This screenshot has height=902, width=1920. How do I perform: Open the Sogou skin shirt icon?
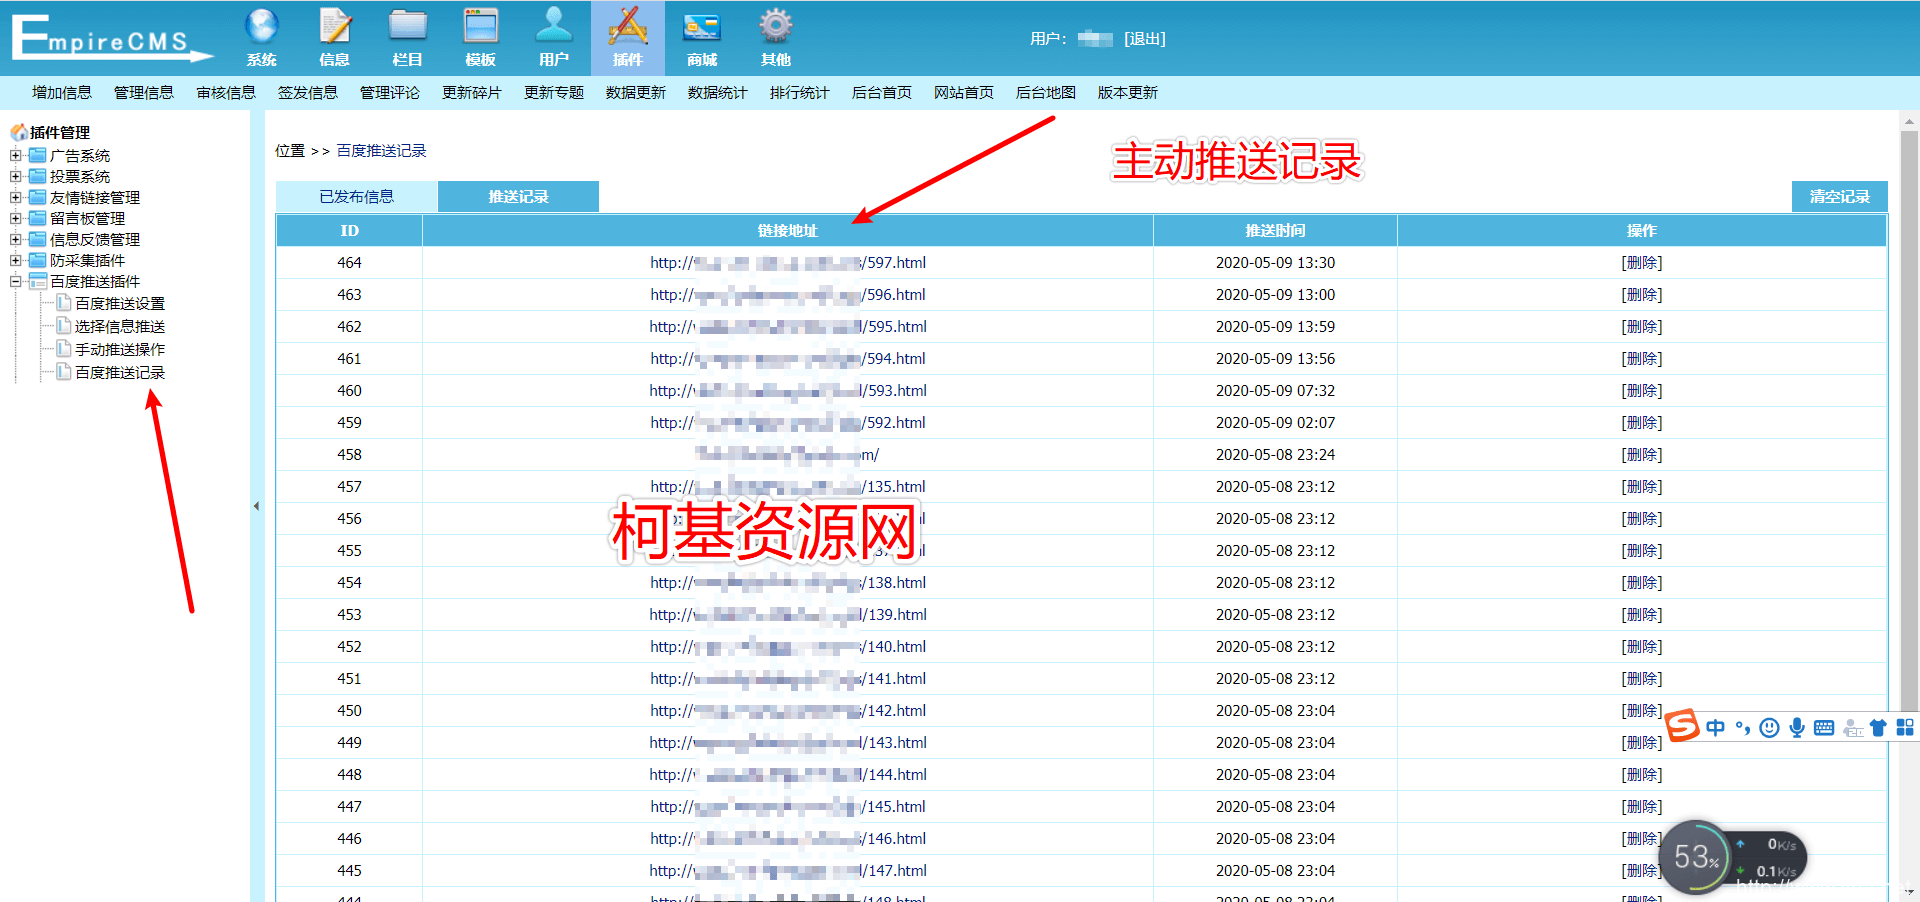click(1878, 727)
